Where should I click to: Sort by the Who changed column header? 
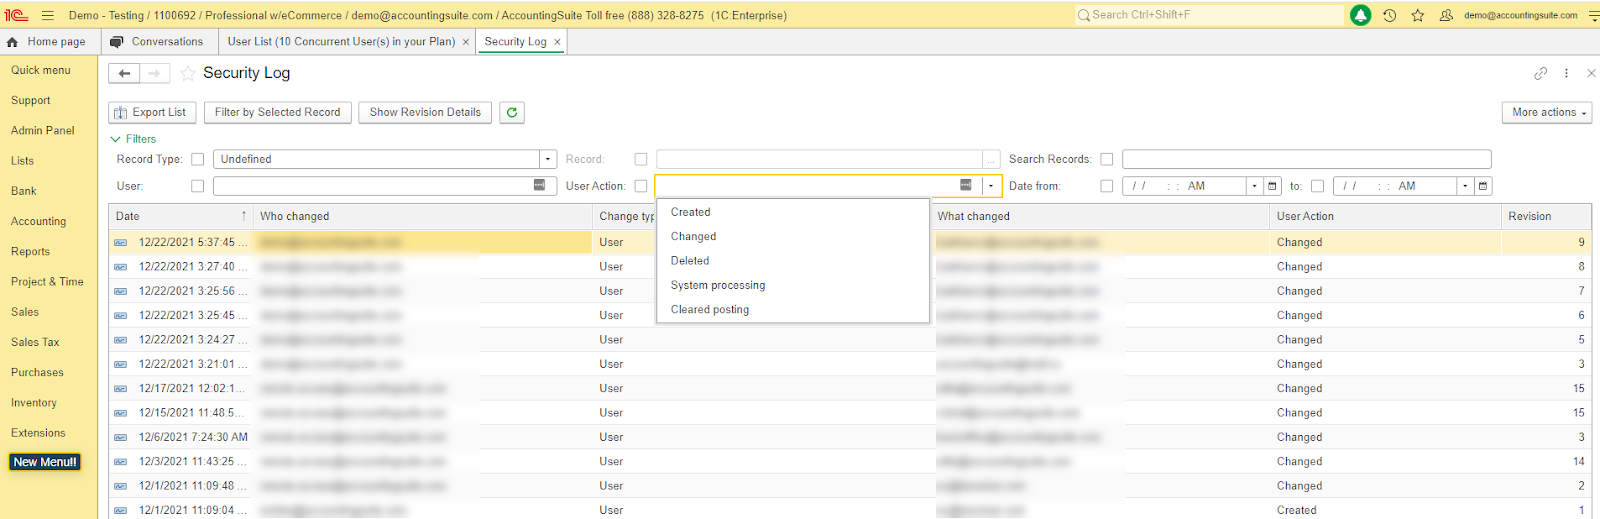tap(422, 216)
